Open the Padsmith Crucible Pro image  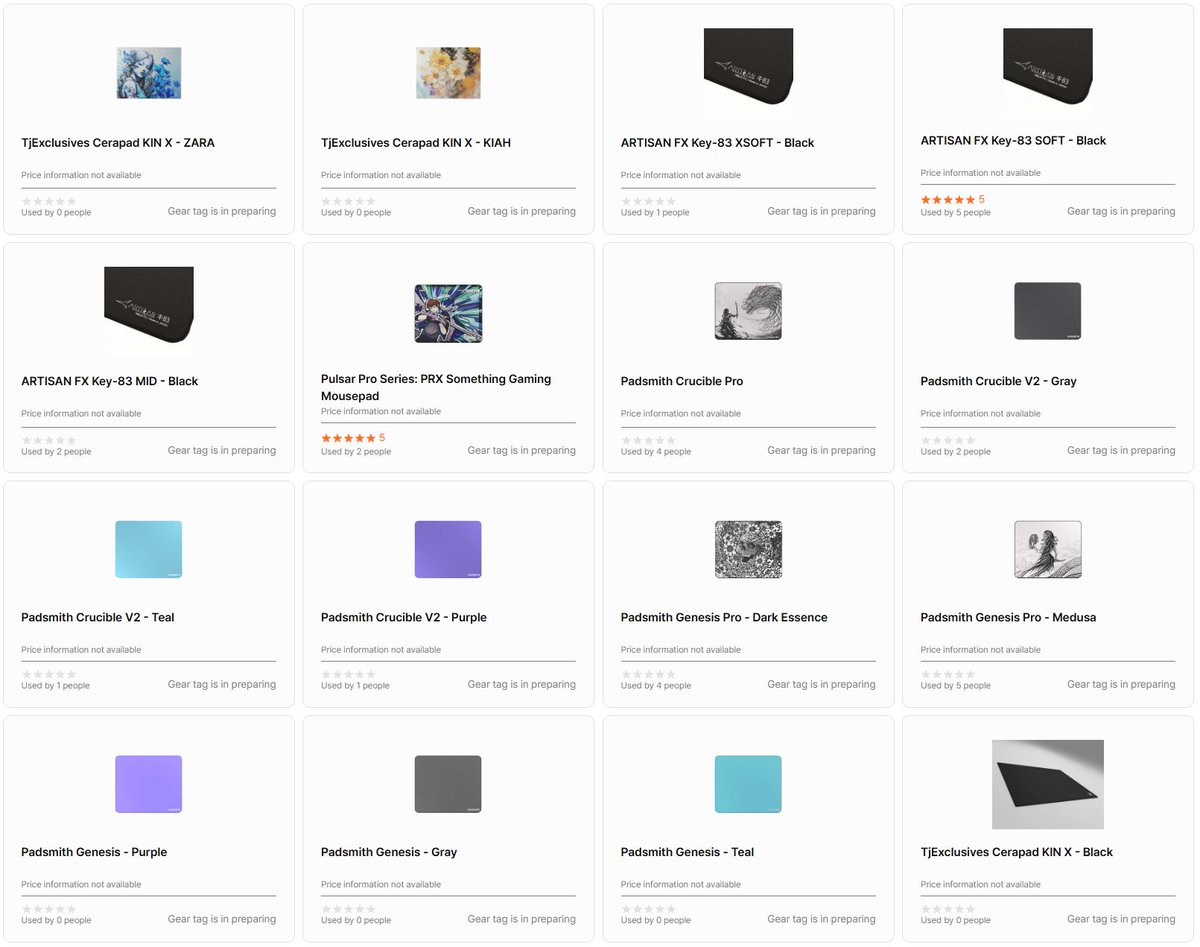pos(748,312)
